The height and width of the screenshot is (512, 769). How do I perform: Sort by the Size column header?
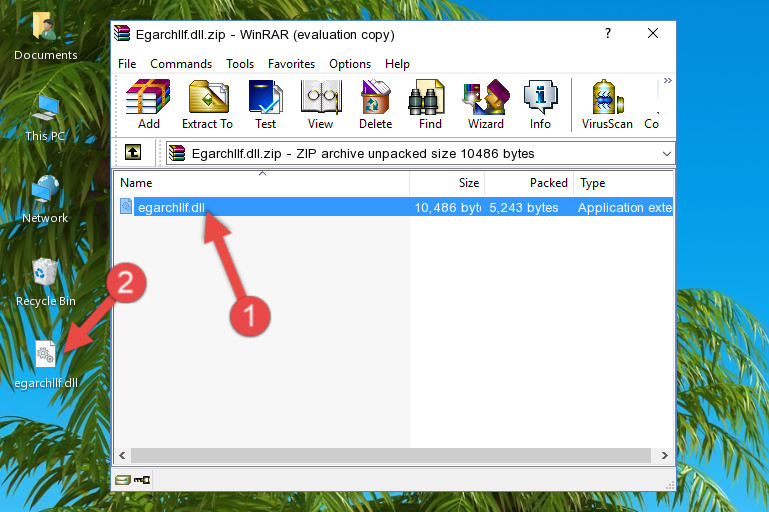point(447,183)
